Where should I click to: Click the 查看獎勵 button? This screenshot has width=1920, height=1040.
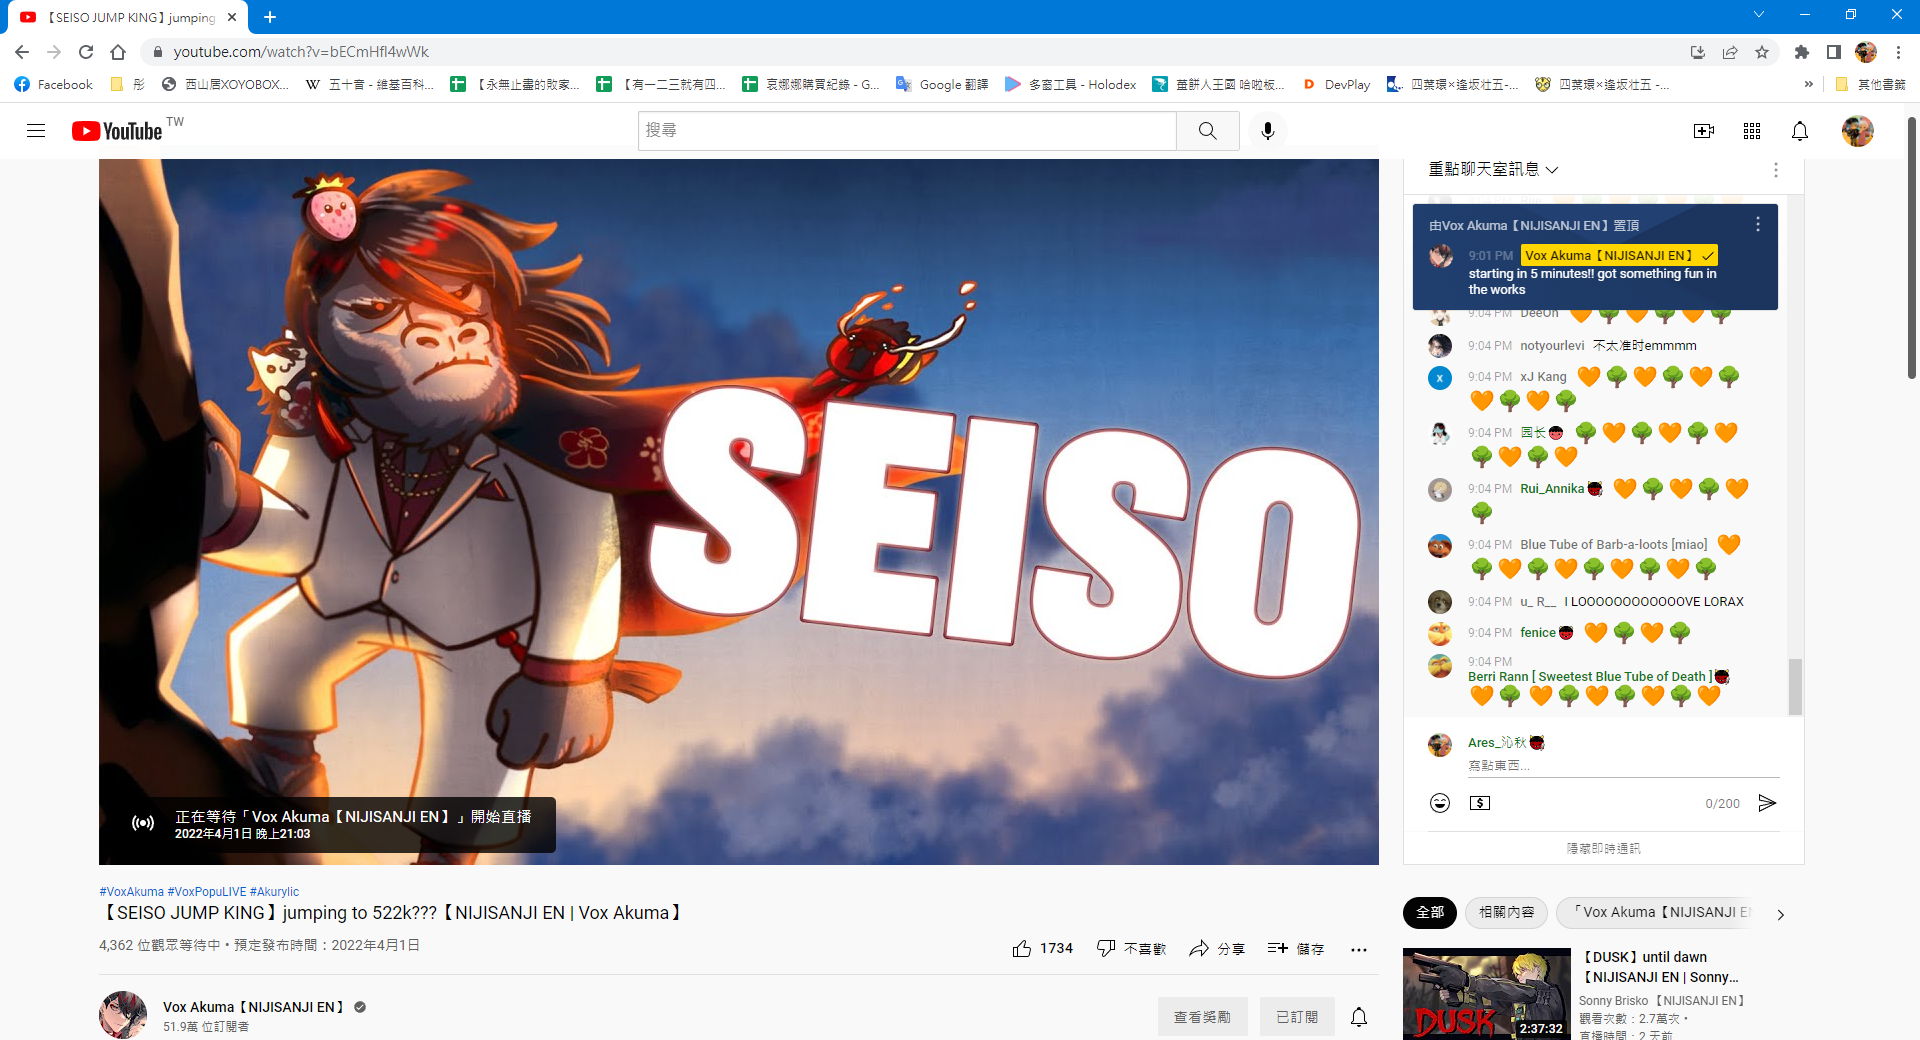click(x=1202, y=1017)
